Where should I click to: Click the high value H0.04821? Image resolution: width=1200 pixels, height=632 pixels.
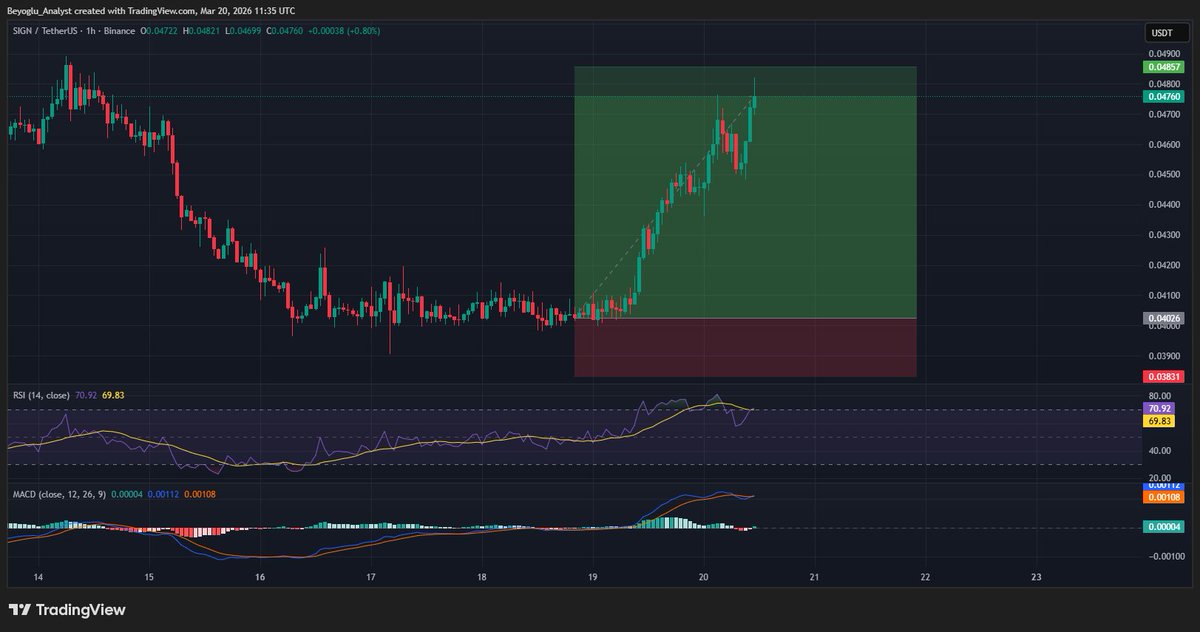coord(201,31)
